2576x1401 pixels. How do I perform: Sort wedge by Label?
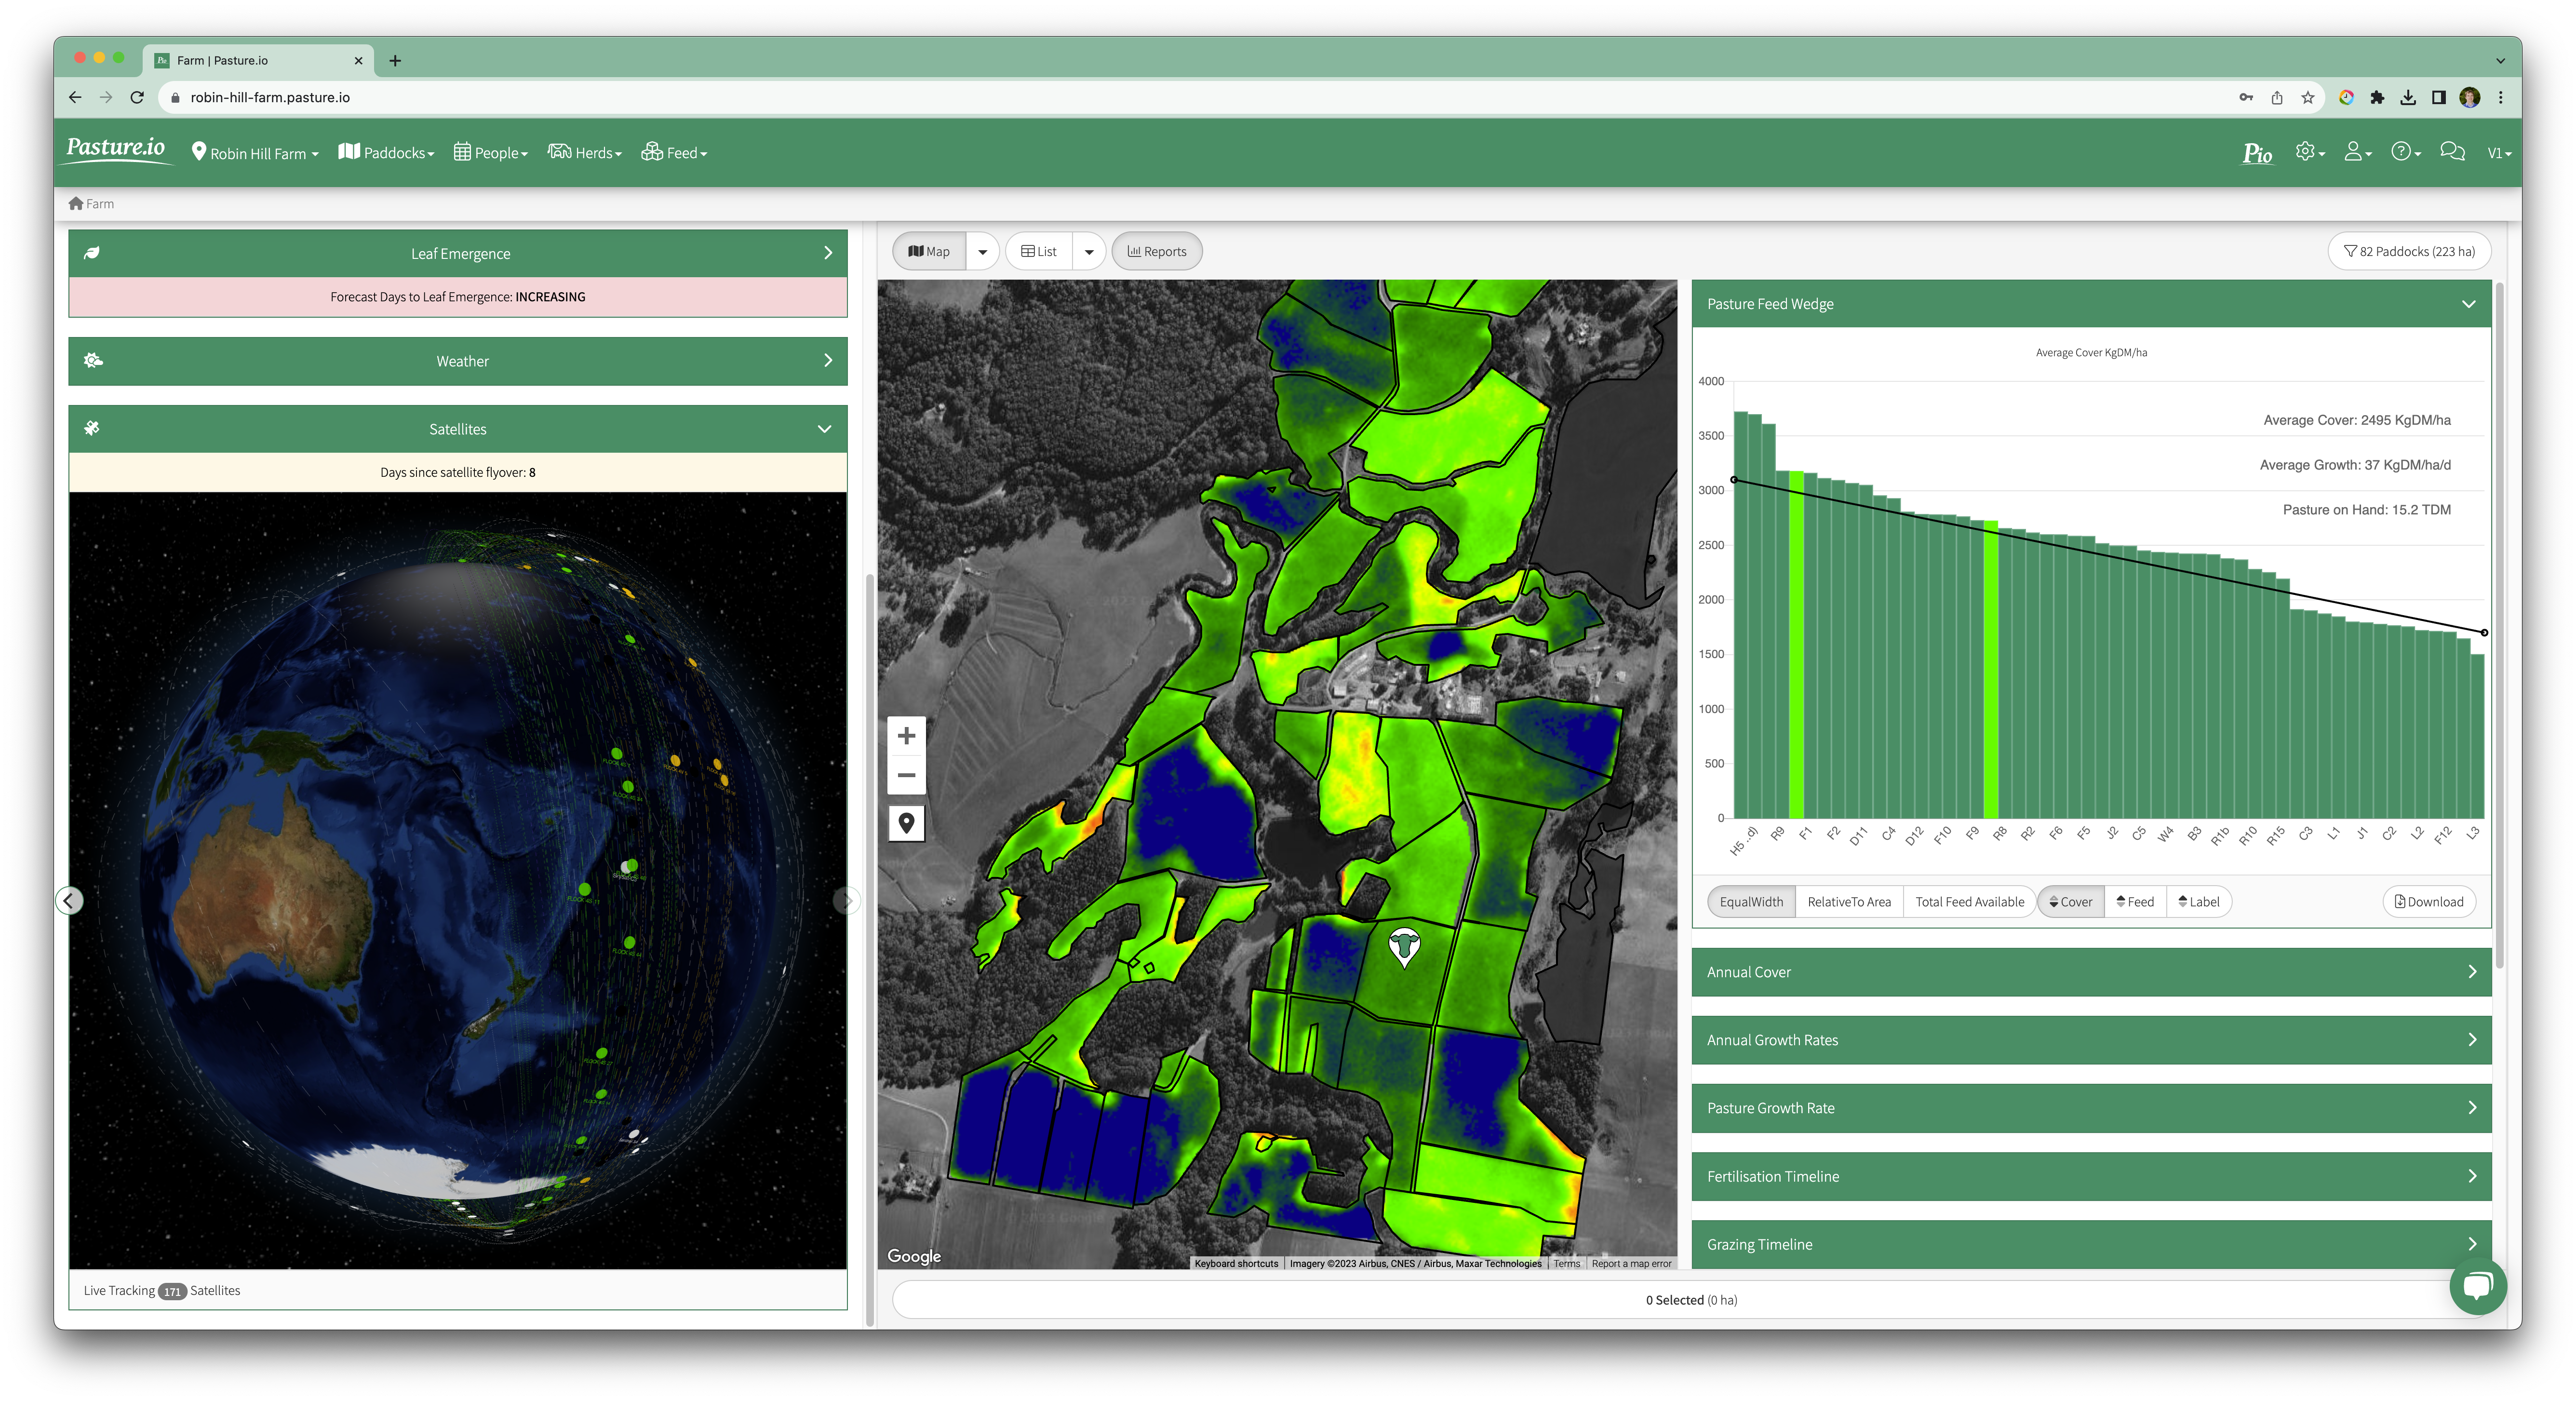coord(2198,902)
